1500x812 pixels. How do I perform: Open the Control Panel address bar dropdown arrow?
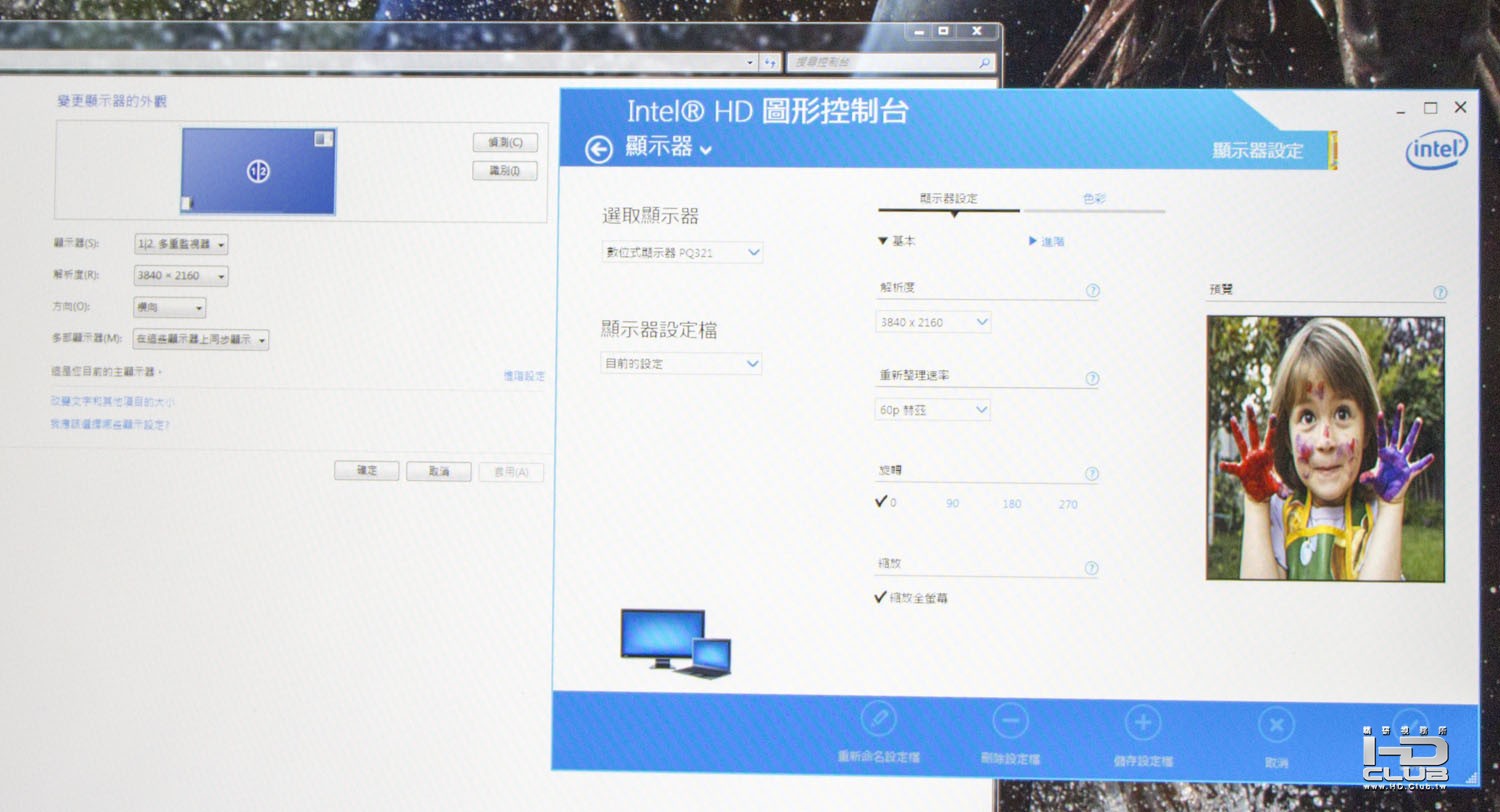click(751, 62)
